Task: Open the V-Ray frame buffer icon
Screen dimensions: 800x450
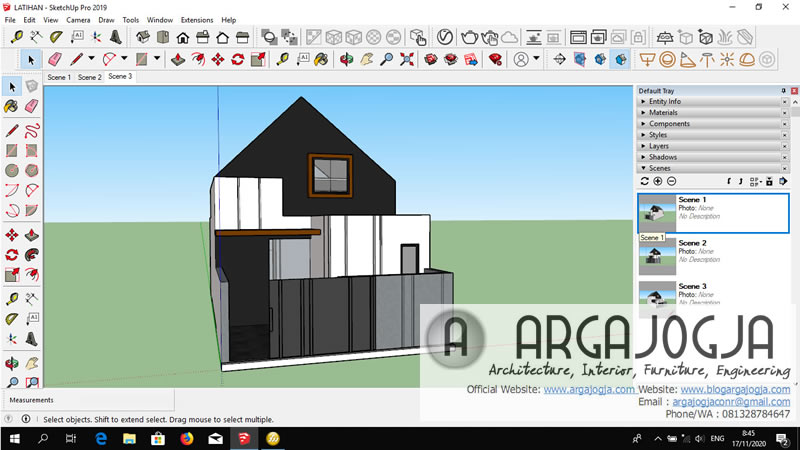Action: tap(578, 37)
